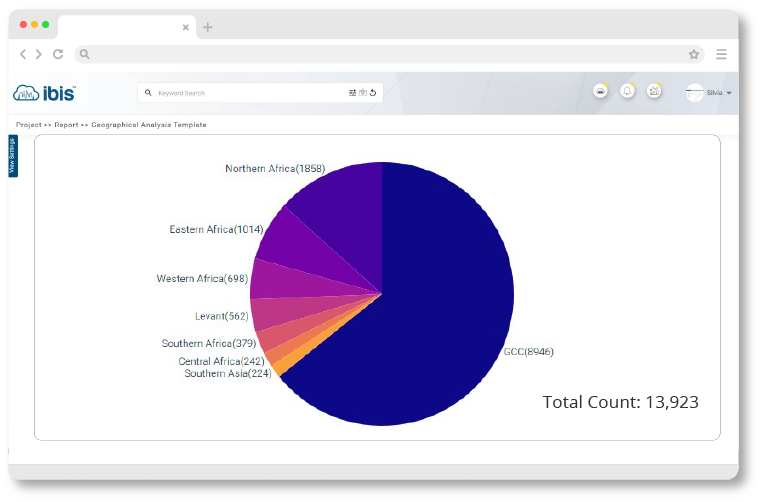Open a new browser tab
The height and width of the screenshot is (502, 761).
(208, 27)
